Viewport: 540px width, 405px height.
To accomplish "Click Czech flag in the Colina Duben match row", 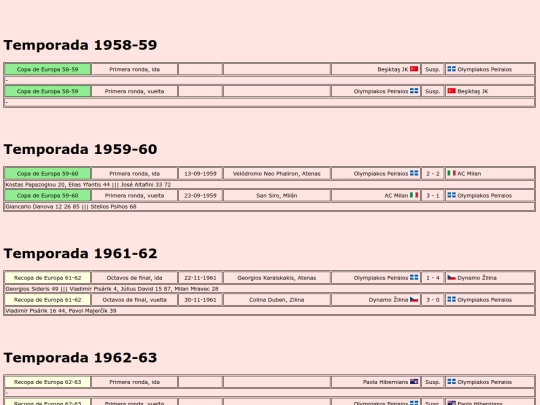I will (x=414, y=300).
